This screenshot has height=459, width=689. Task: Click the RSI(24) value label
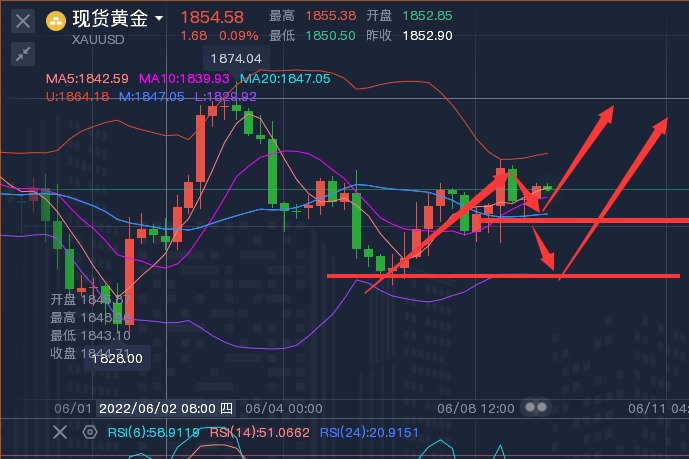367,432
